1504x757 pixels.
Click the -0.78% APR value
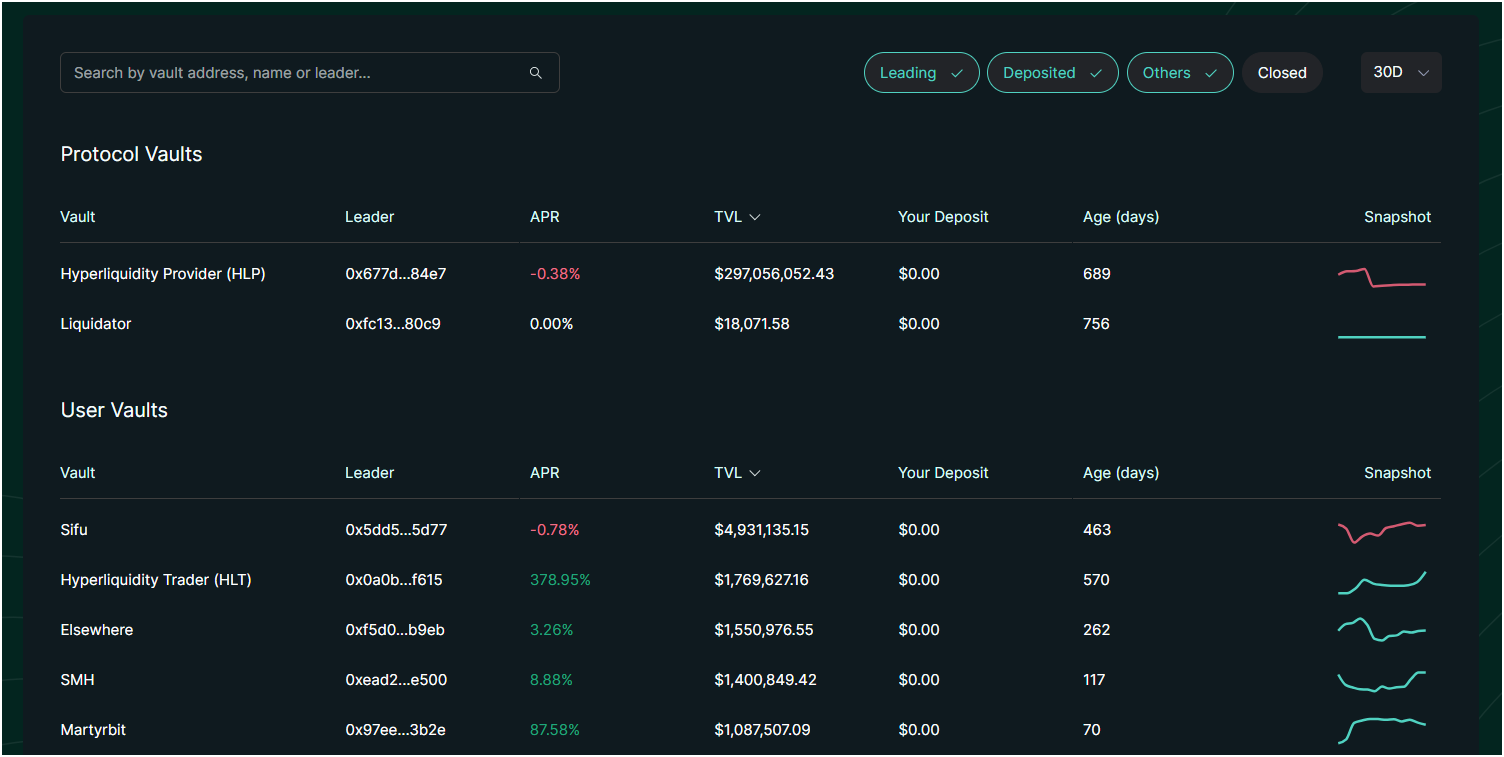(555, 530)
